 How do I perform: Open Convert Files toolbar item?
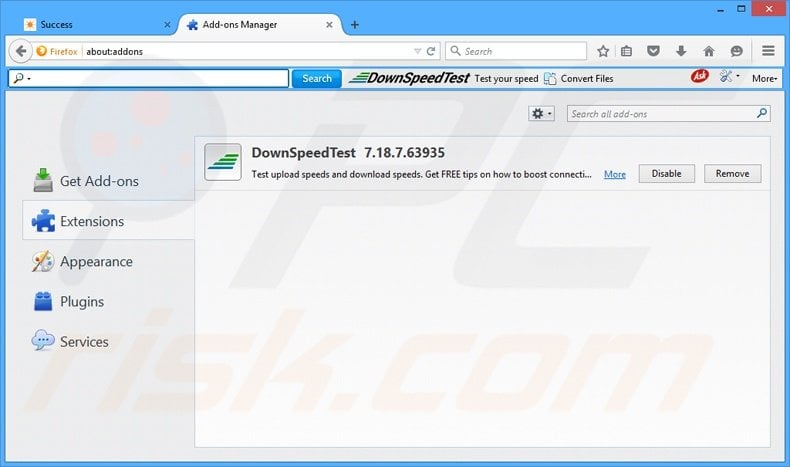579,79
